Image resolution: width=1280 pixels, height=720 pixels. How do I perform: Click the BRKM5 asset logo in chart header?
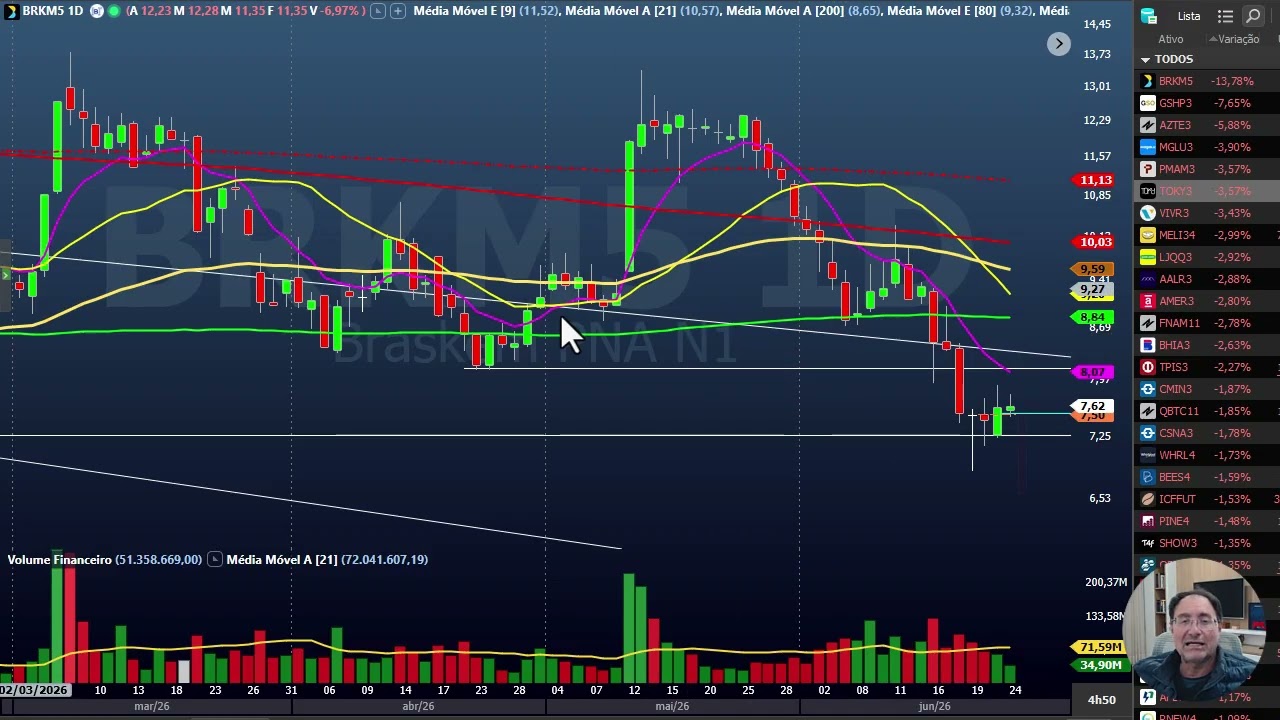tap(10, 11)
